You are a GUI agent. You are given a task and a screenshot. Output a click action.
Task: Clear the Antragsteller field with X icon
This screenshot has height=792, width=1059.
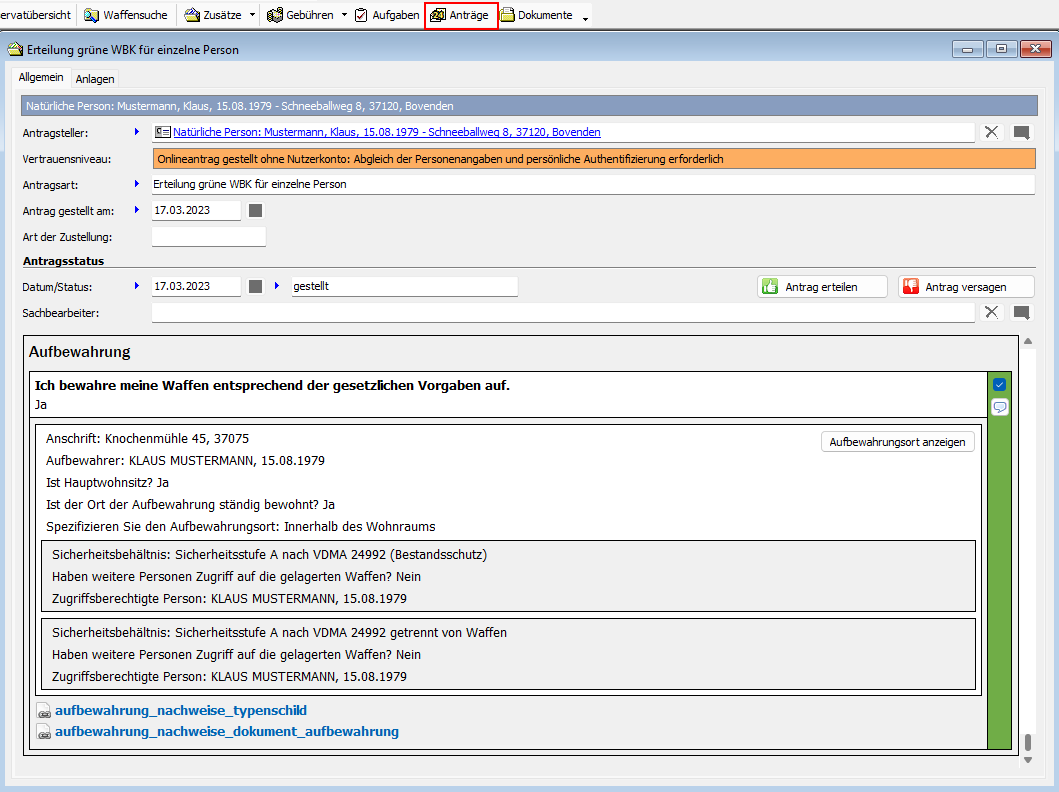tap(991, 132)
